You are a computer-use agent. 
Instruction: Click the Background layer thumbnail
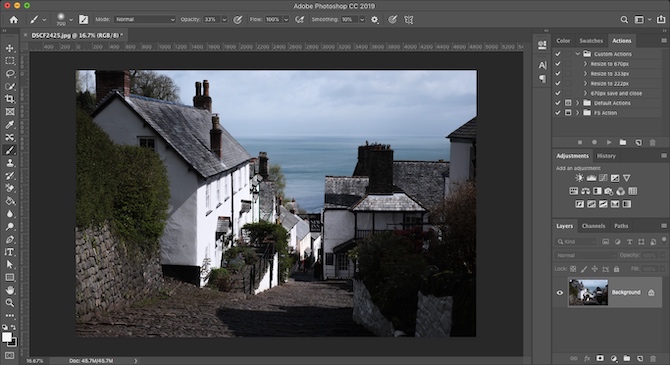[588, 292]
